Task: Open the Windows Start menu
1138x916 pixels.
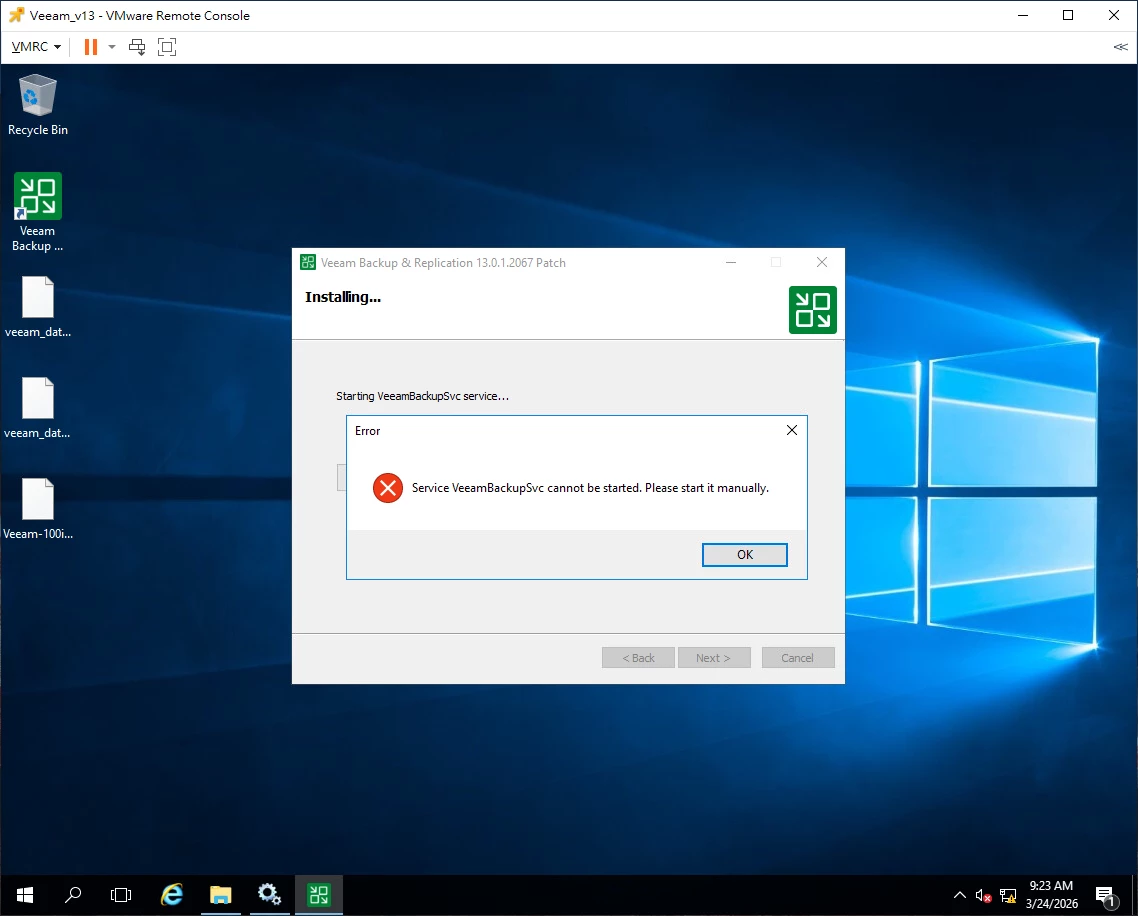Action: coord(25,895)
